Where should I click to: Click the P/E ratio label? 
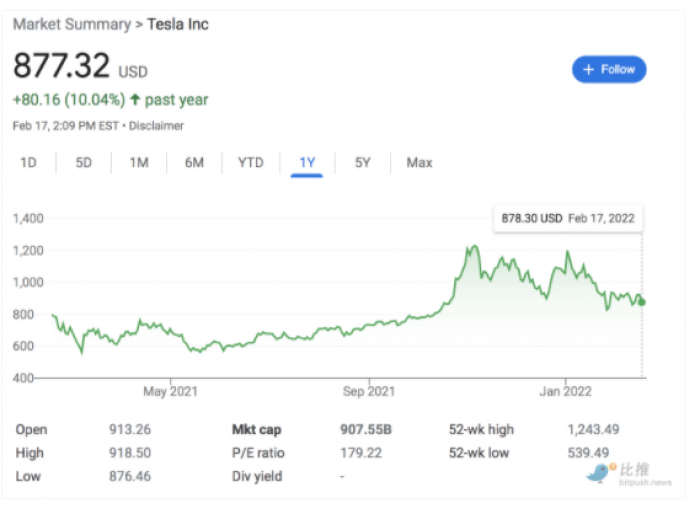coord(258,453)
